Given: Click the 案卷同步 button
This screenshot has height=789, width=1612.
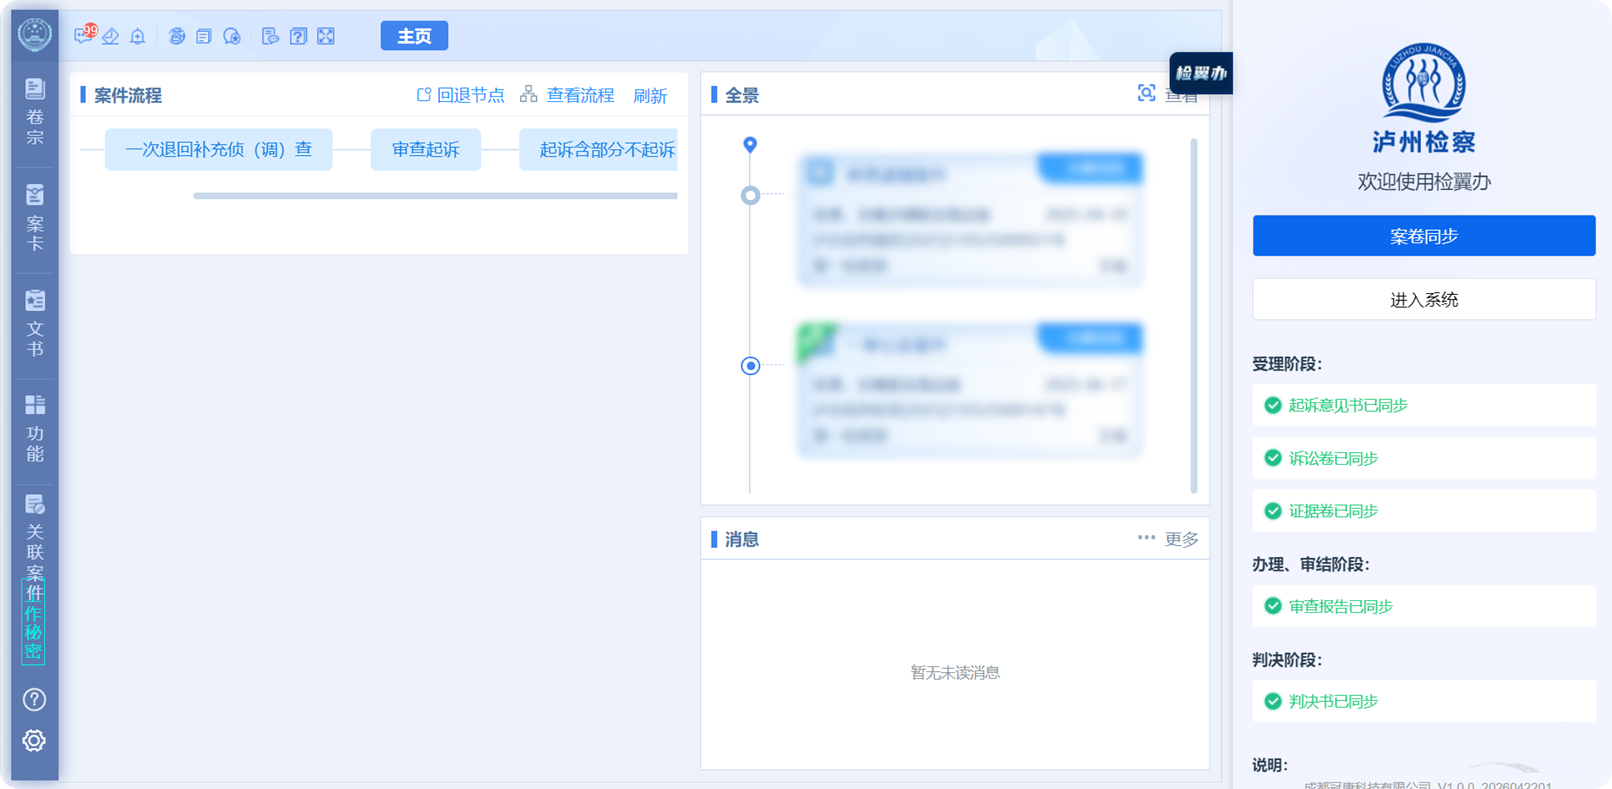Looking at the screenshot, I should [x=1424, y=236].
